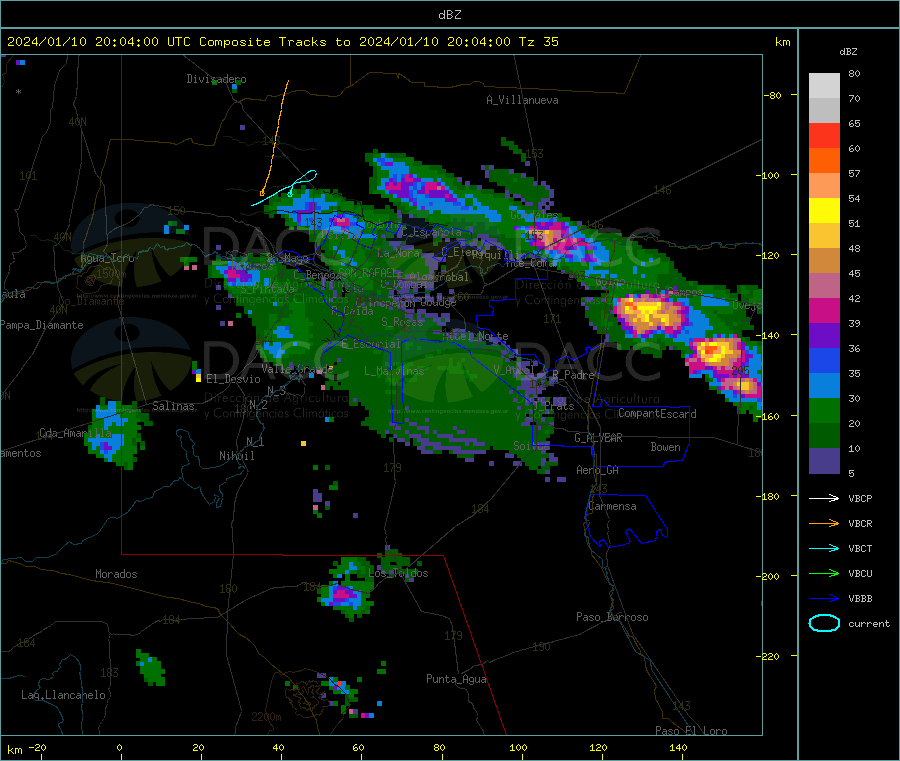Click the 'Lag.Llancanelo' map label

click(63, 696)
